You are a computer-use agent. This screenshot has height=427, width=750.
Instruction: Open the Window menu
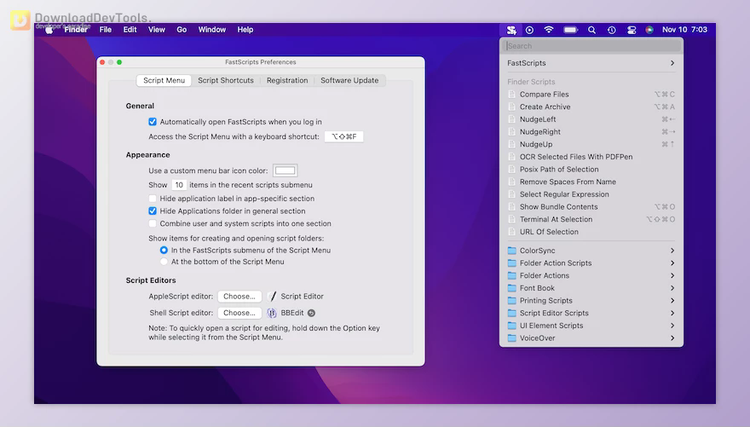point(212,30)
